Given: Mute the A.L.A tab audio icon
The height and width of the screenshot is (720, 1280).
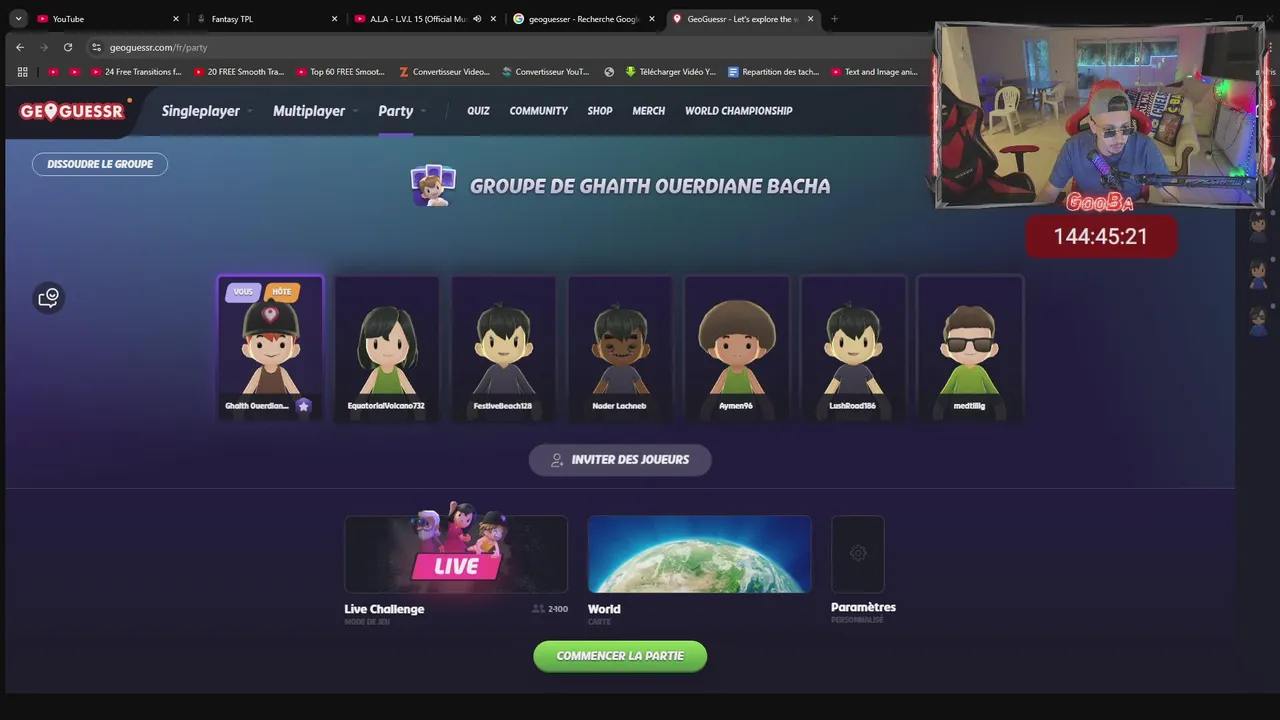Looking at the screenshot, I should pos(477,19).
